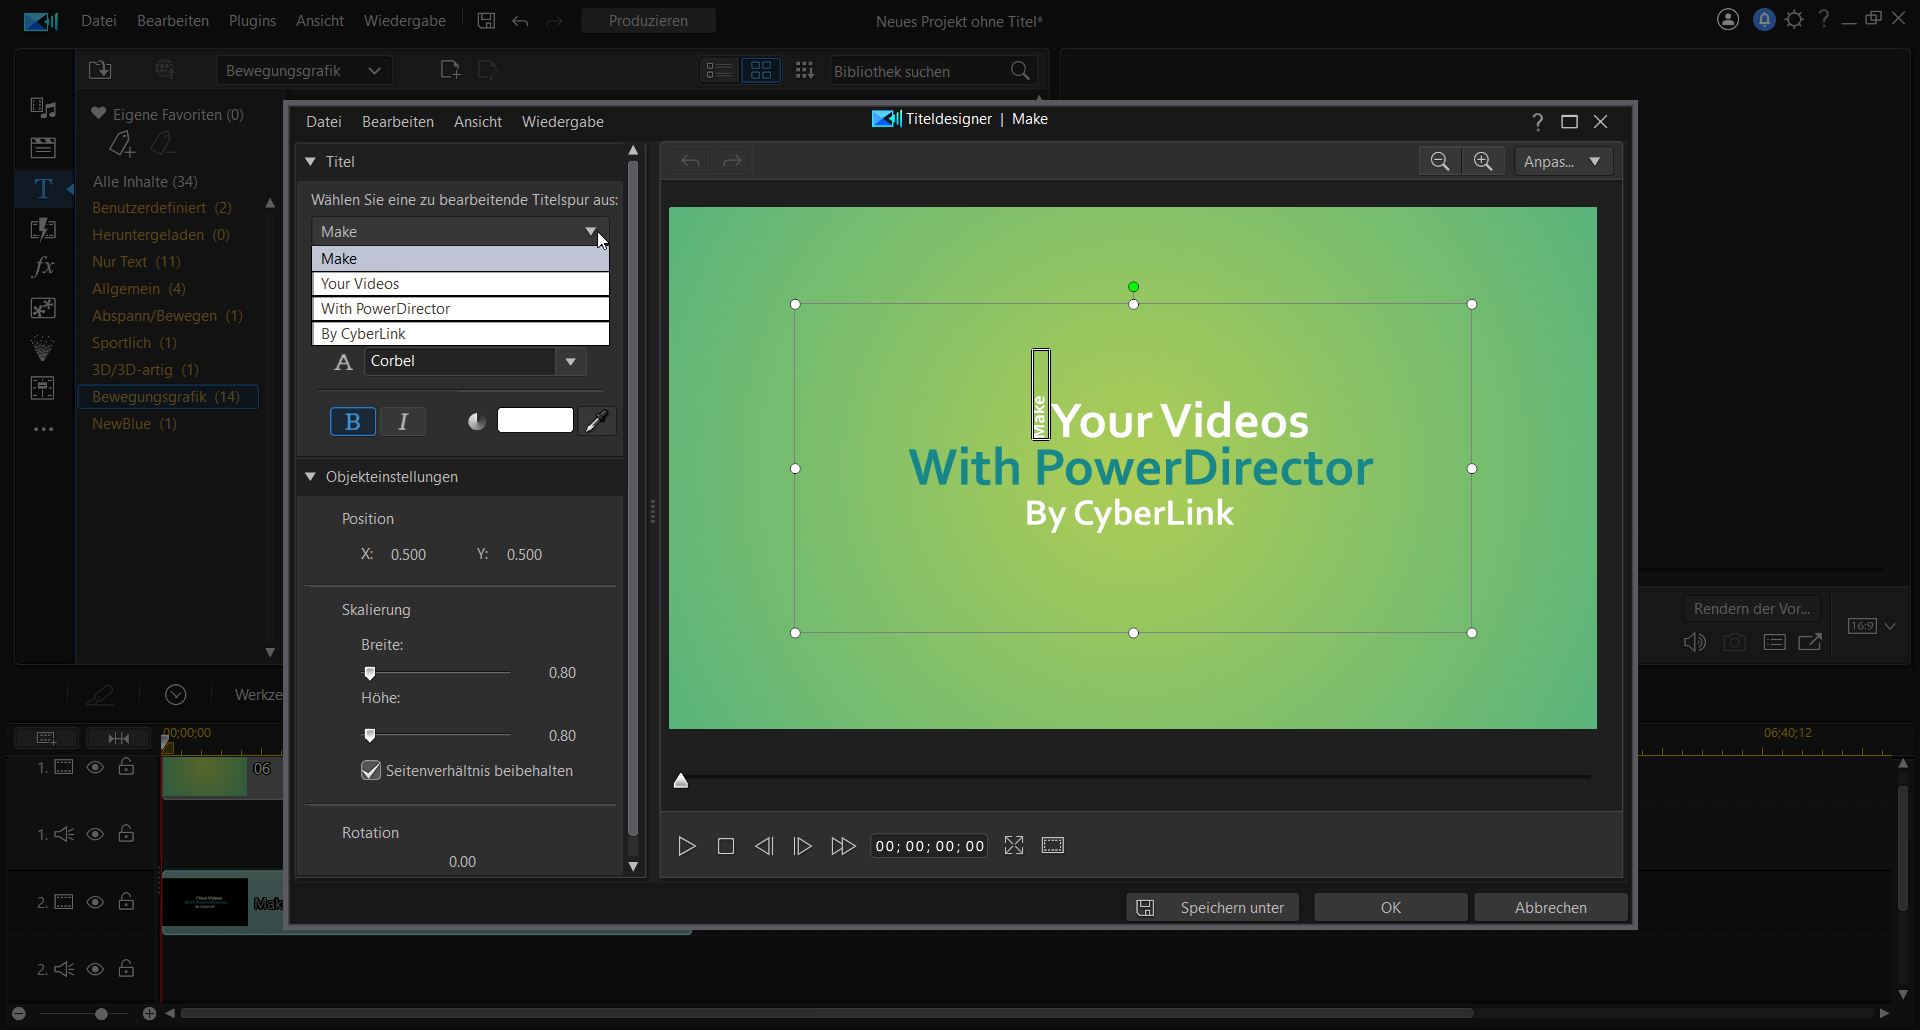
Task: Collapse the Objekteinstellungen section
Action: (310, 477)
